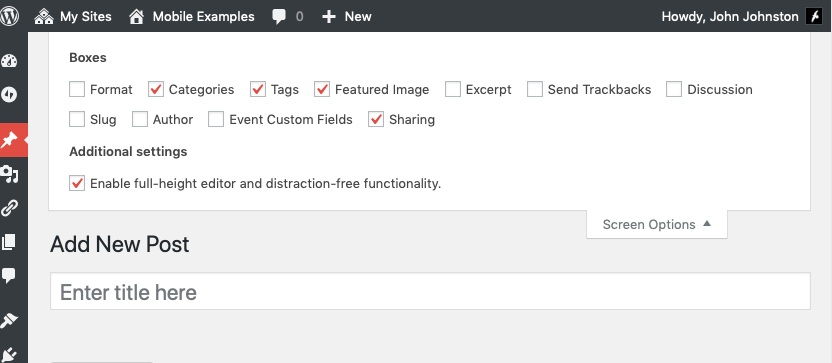Uncheck the Featured Image checkbox
This screenshot has width=832, height=363.
coord(322,89)
